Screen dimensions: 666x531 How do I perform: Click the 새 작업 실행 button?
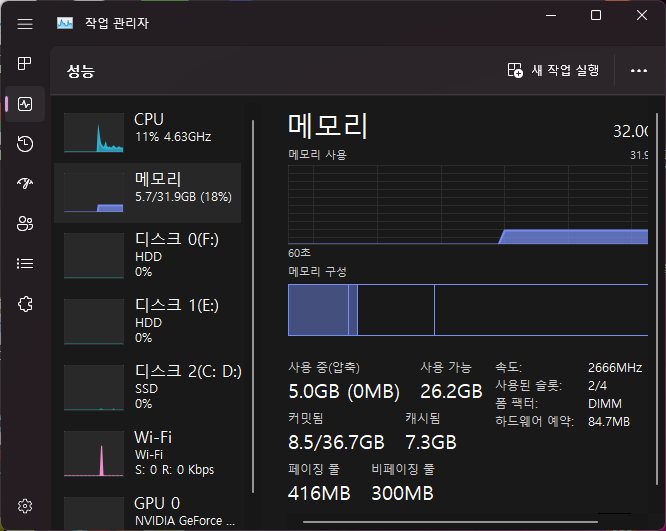coord(553,70)
